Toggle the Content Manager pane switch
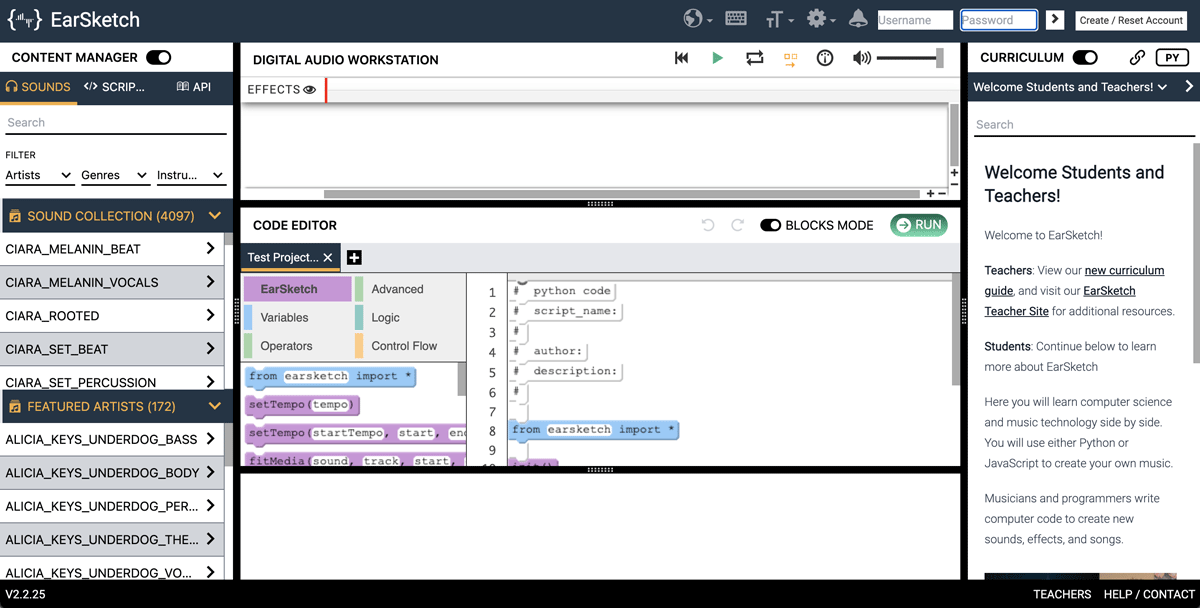Viewport: 1200px width, 608px height. pyautogui.click(x=158, y=58)
